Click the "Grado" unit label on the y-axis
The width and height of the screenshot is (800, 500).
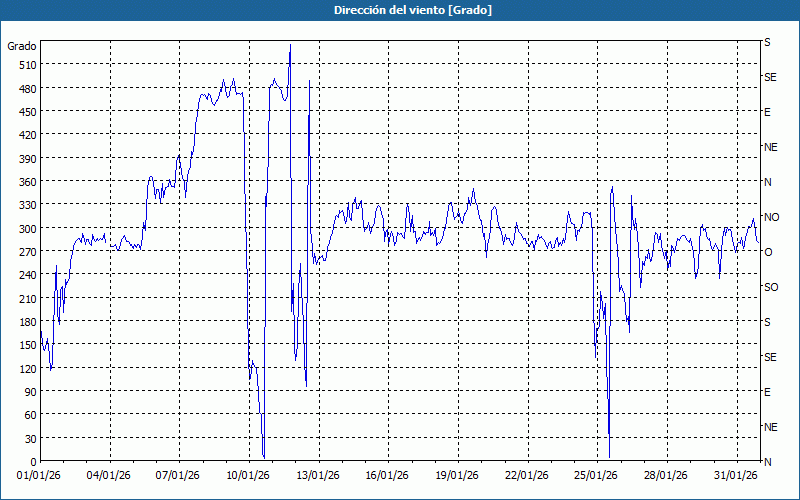tap(22, 46)
